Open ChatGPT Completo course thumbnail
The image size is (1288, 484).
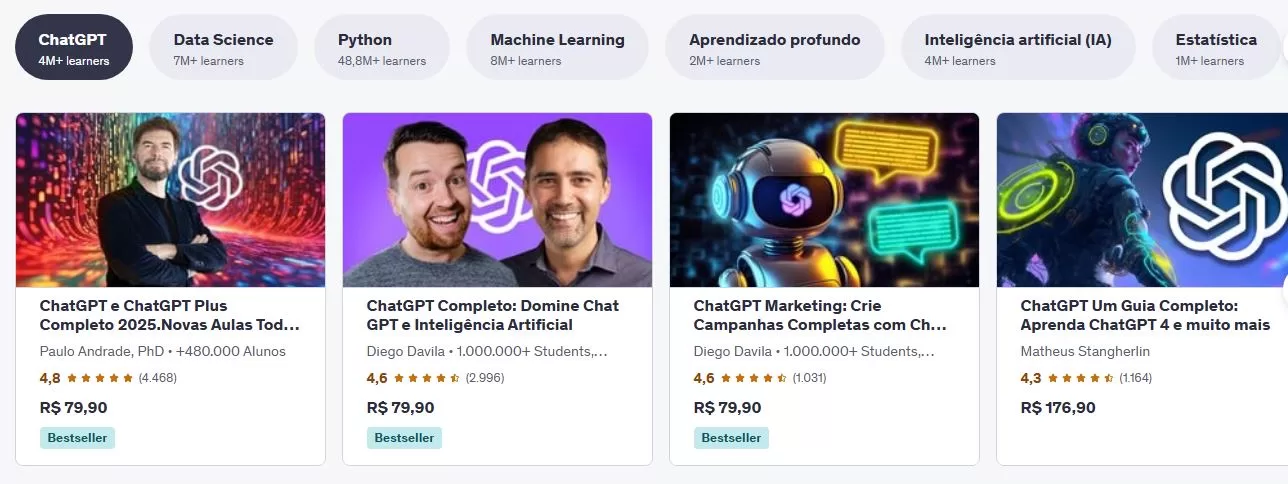pyautogui.click(x=497, y=200)
